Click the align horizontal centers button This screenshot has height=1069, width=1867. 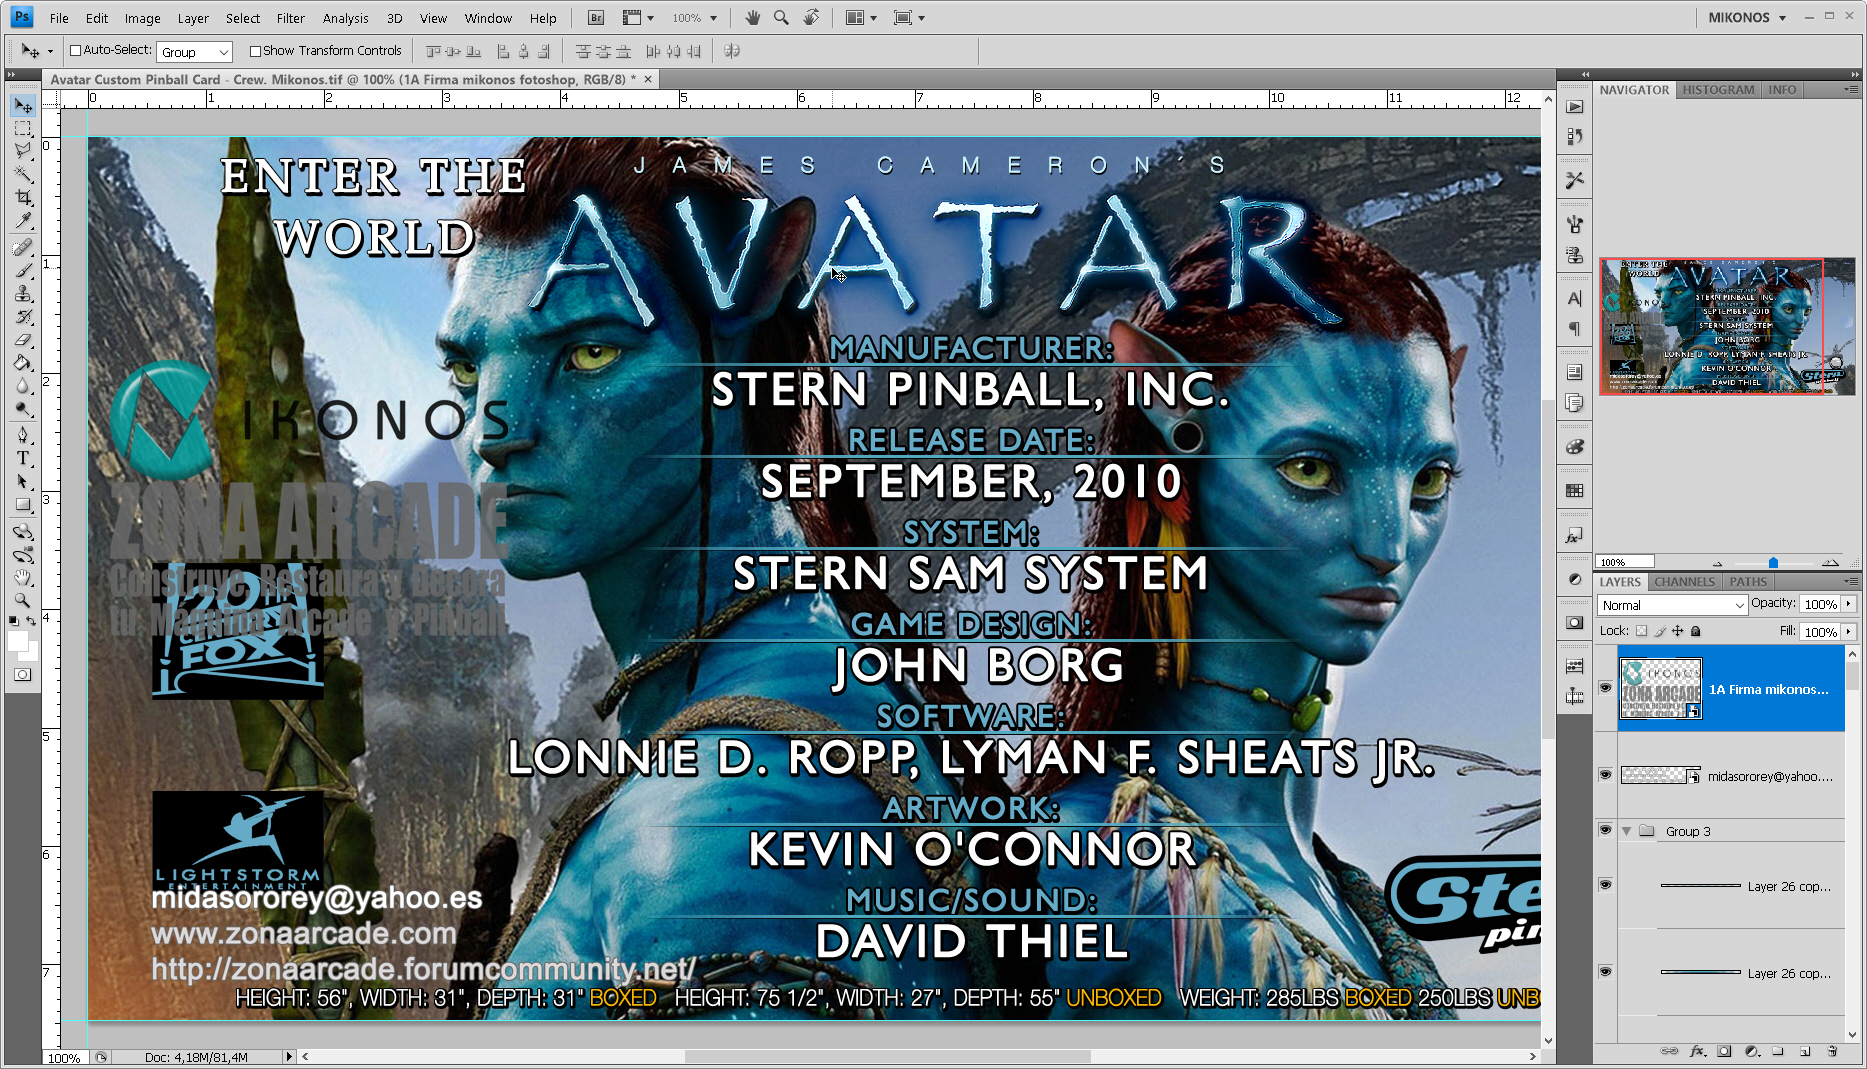pyautogui.click(x=524, y=51)
